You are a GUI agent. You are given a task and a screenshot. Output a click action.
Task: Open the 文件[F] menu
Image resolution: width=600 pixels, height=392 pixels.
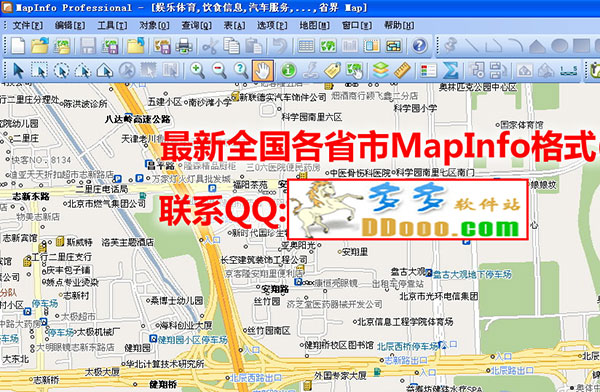click(x=28, y=25)
